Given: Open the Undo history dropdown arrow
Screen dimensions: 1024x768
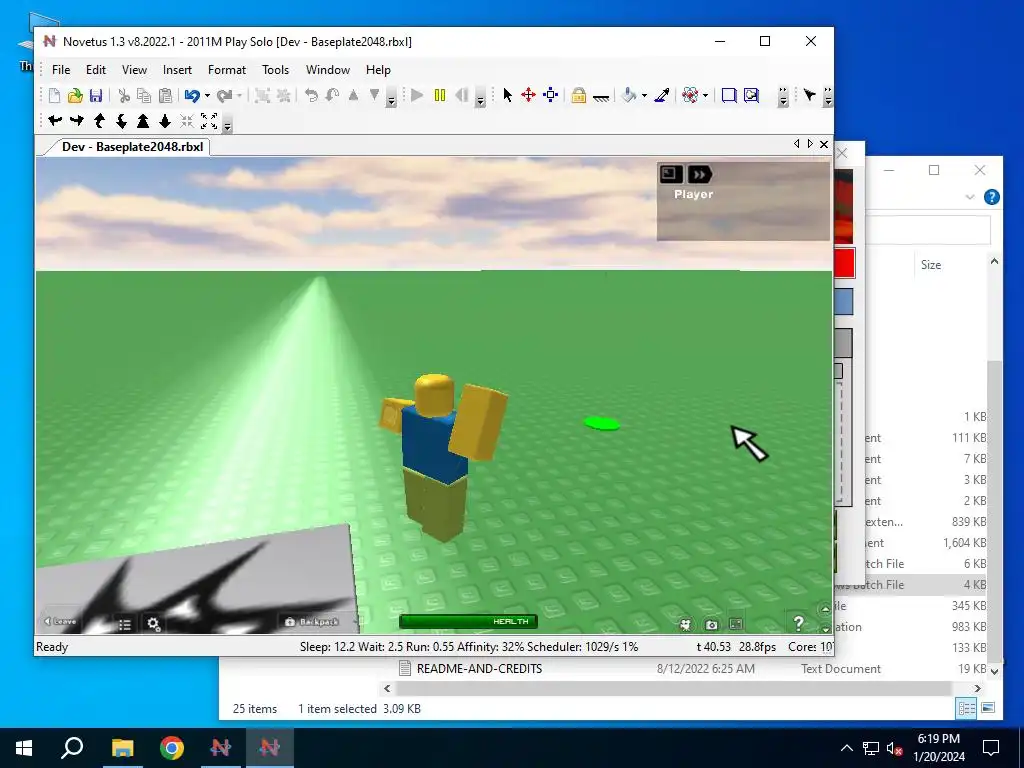Looking at the screenshot, I should (207, 96).
